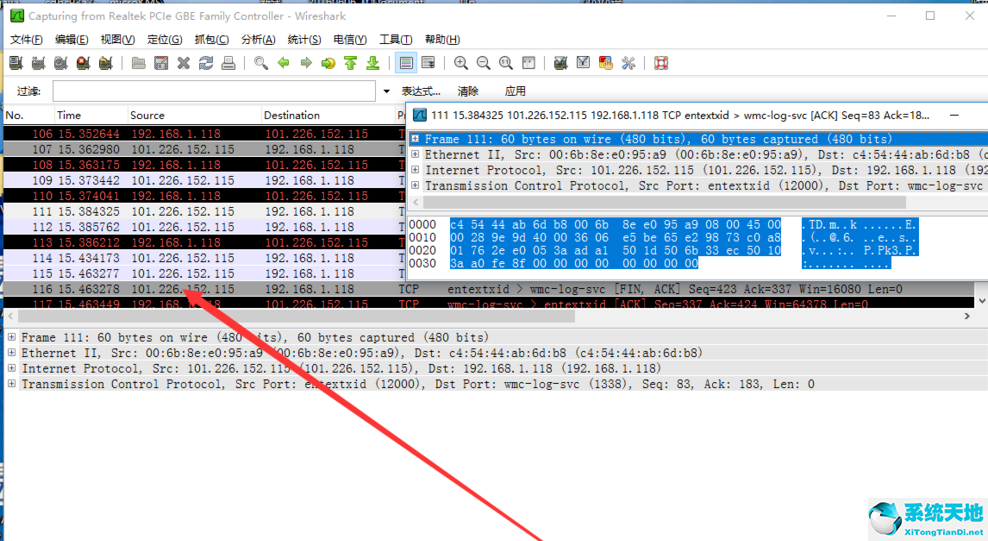
Task: Click packet list scroll right arrow
Action: coord(967,316)
